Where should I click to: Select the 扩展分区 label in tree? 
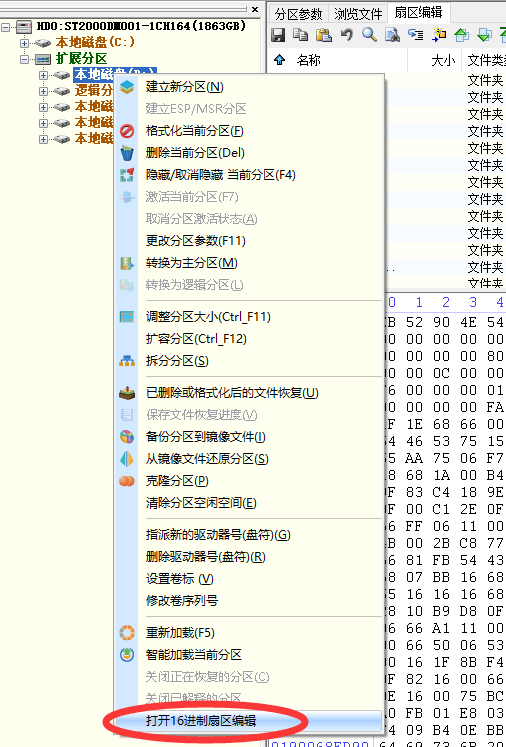(x=81, y=59)
